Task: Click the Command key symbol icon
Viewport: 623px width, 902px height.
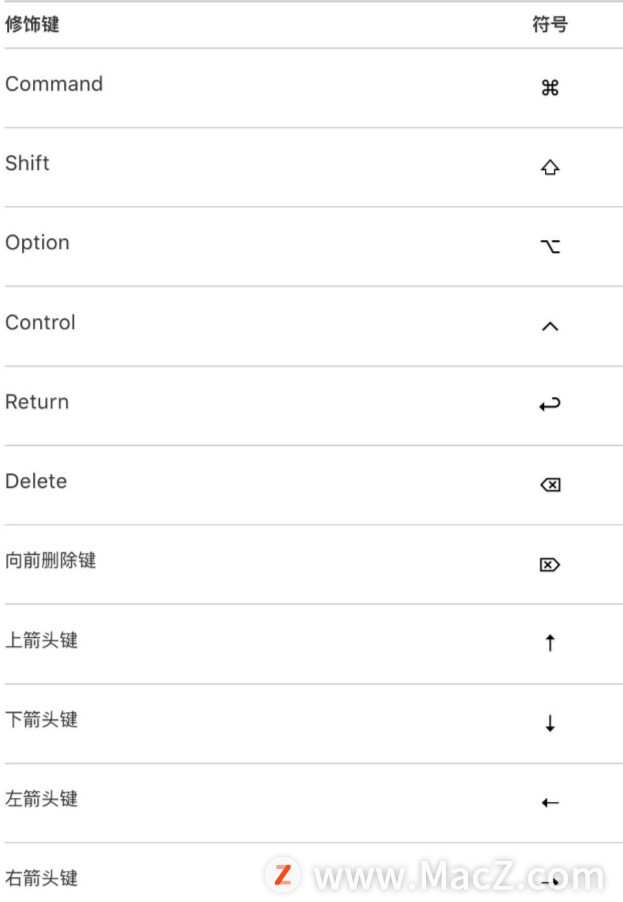Action: point(550,87)
